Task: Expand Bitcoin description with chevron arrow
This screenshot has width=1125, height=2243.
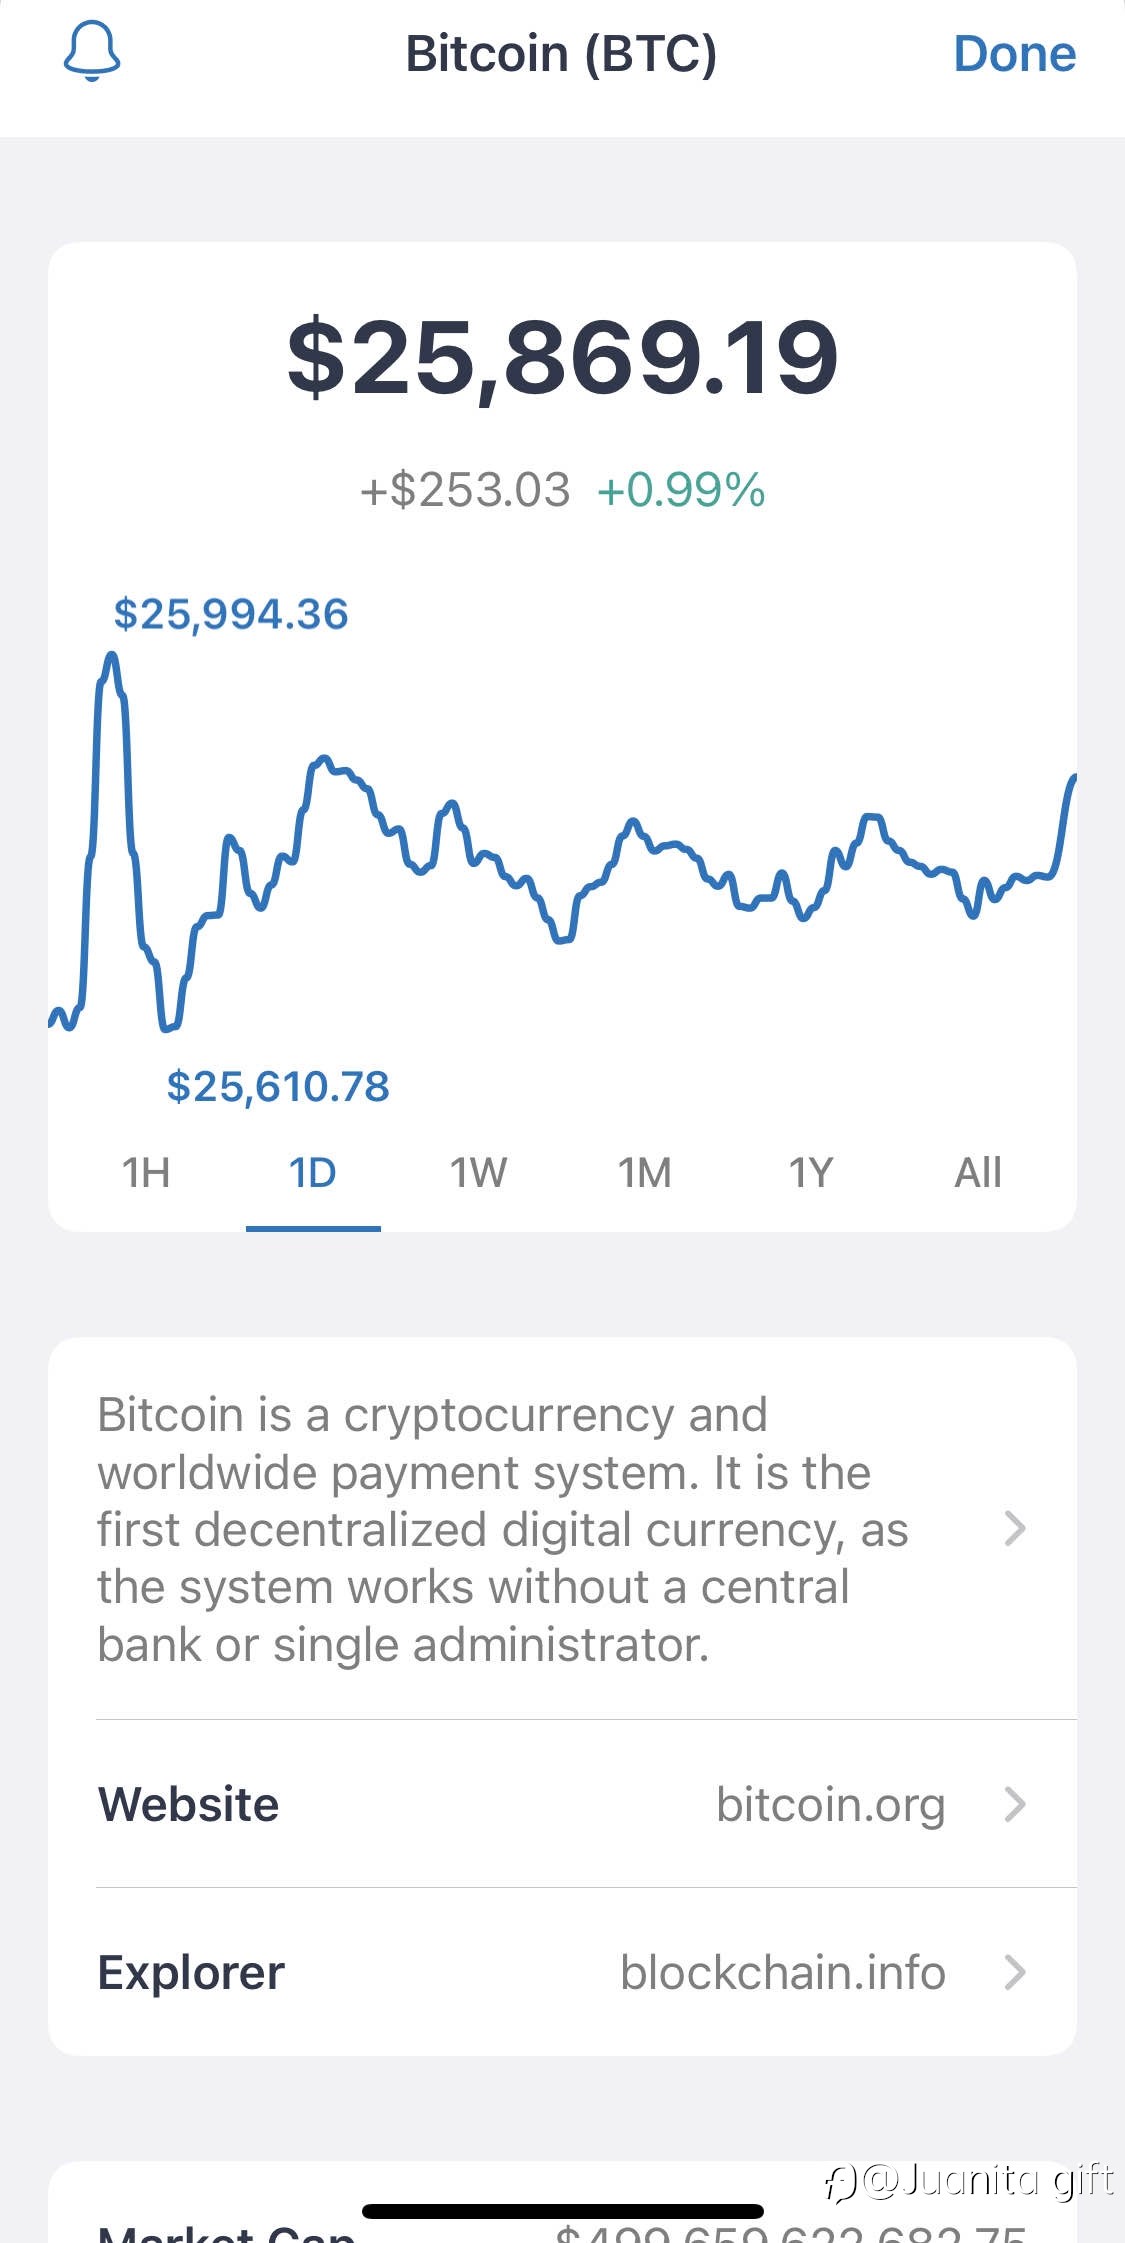Action: coord(1015,1528)
